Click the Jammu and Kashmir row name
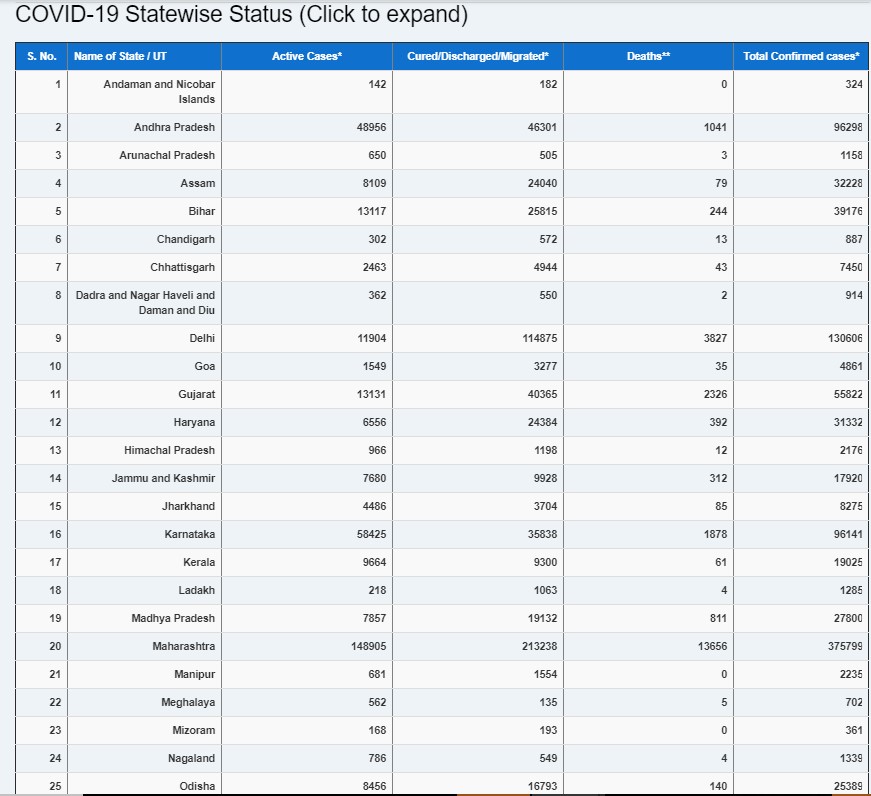The width and height of the screenshot is (871, 796). pyautogui.click(x=163, y=479)
